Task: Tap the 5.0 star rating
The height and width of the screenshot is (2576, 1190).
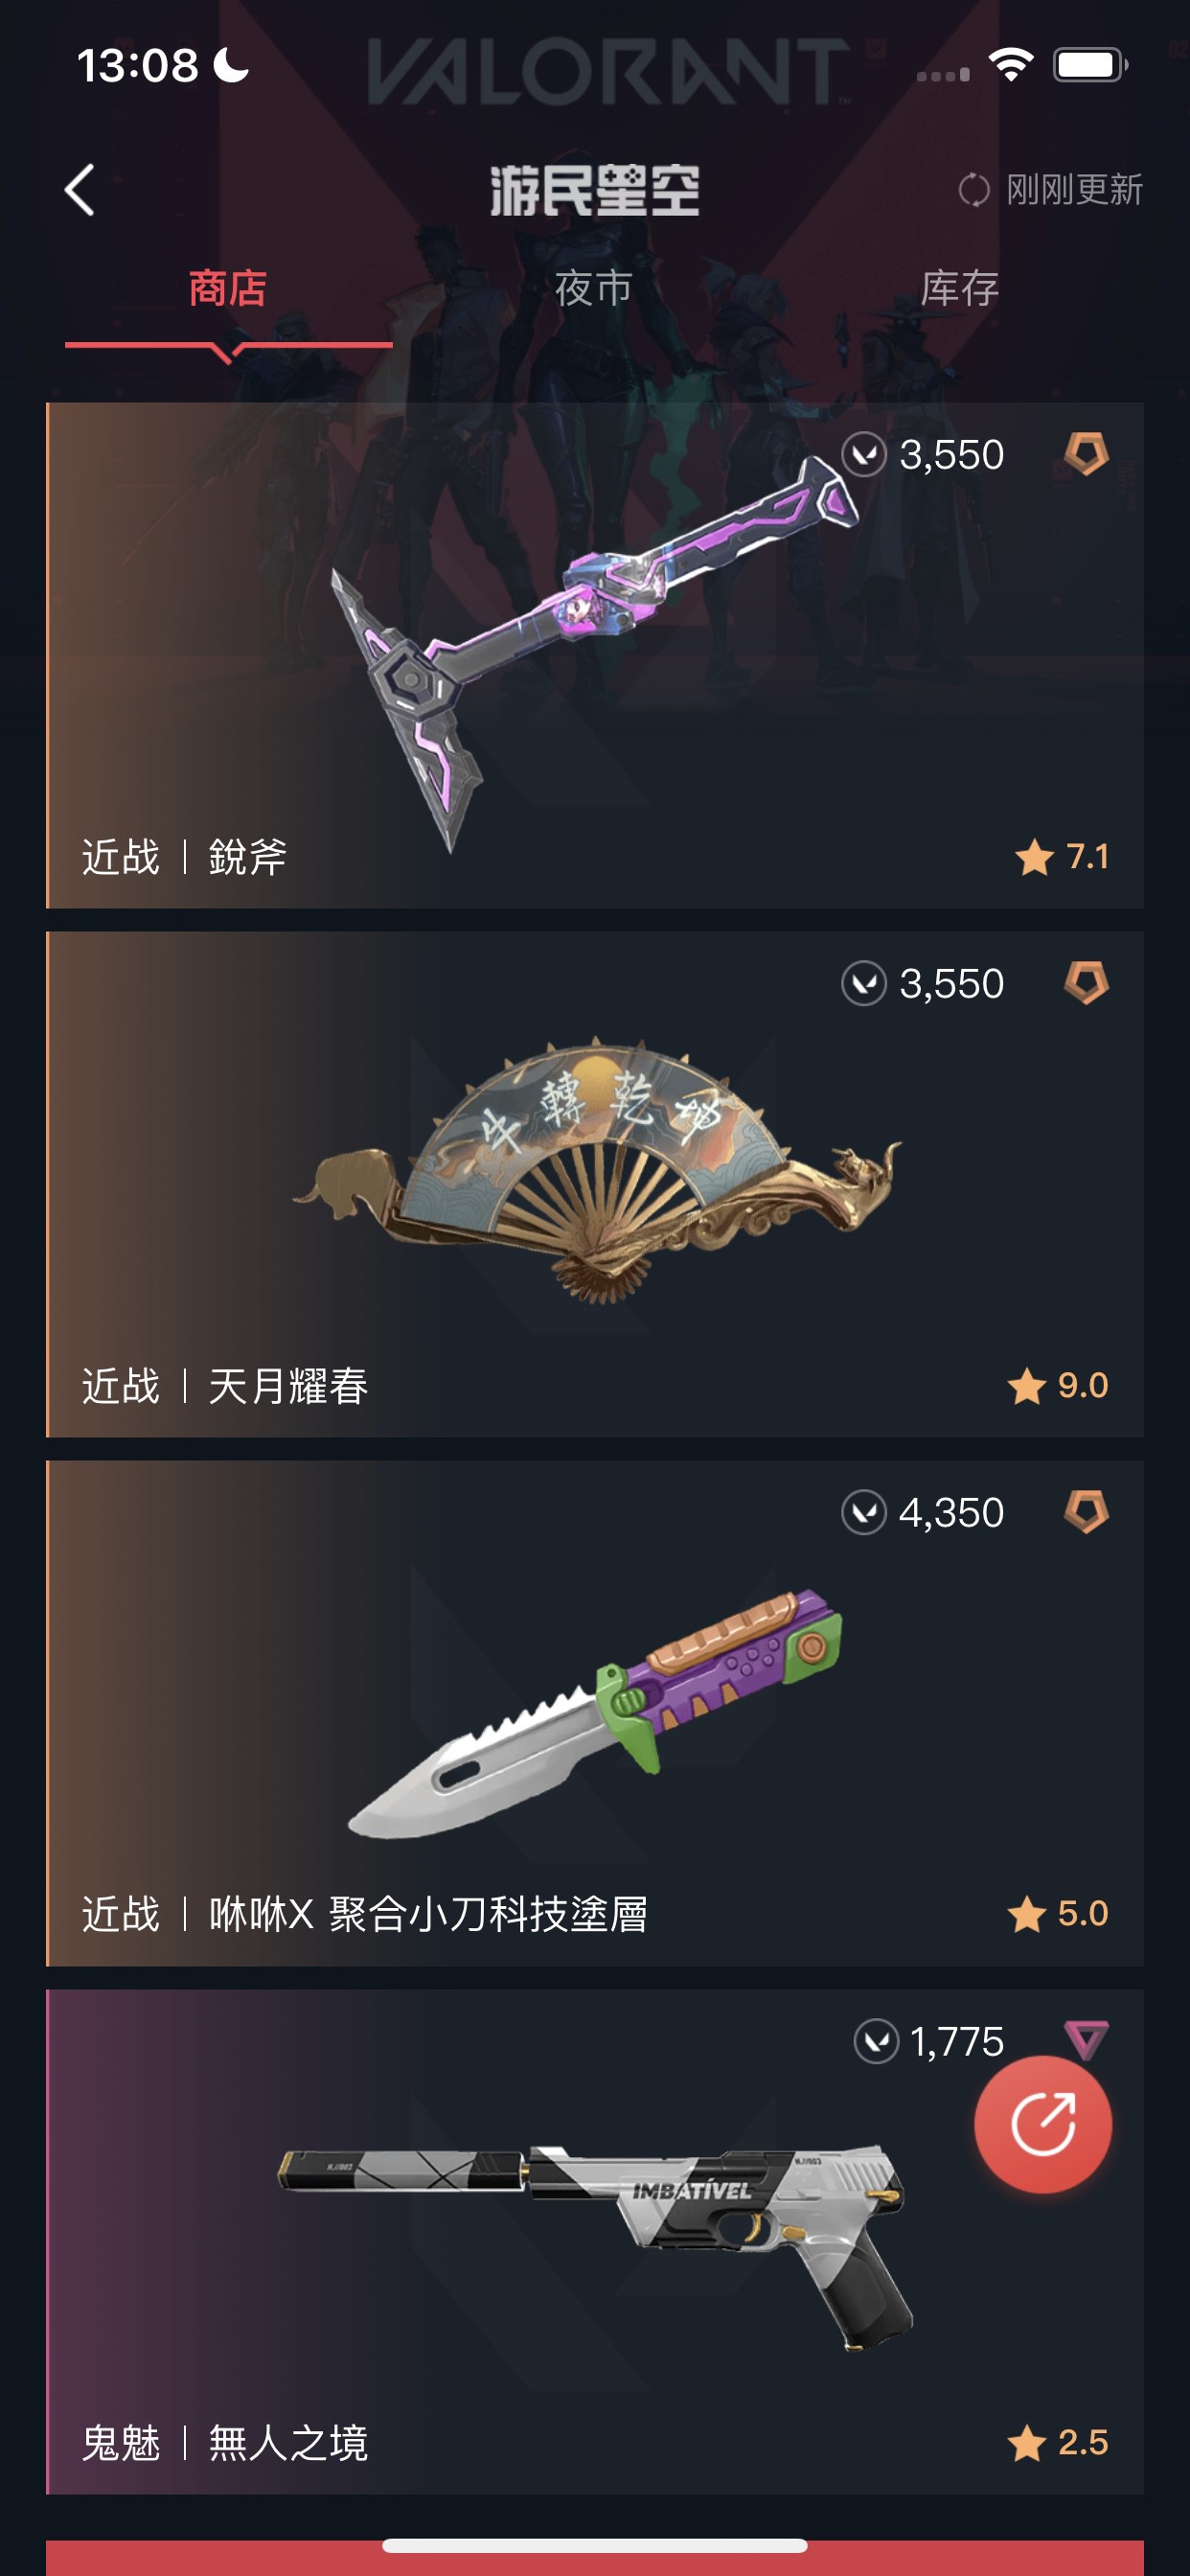Action: [1058, 1914]
